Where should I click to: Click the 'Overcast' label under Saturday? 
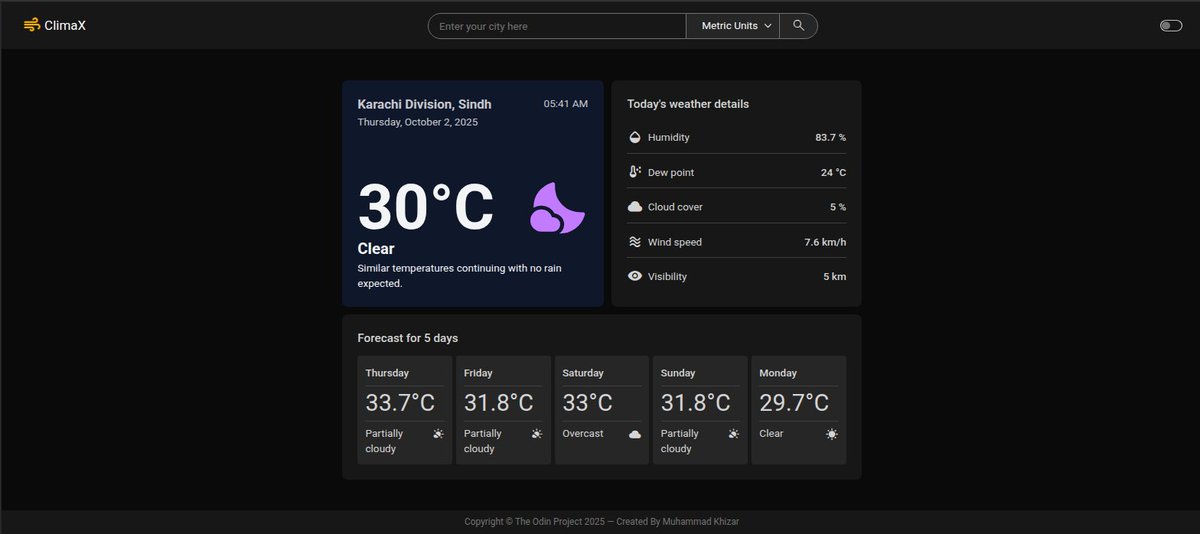coord(583,434)
